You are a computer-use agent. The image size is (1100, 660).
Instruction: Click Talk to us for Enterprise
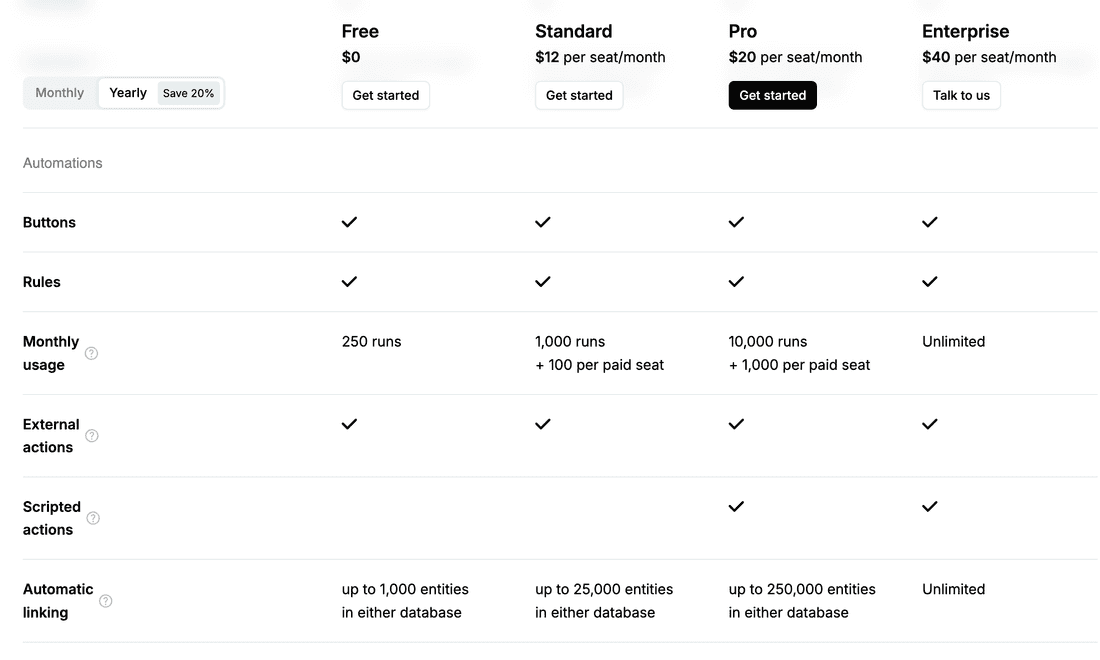coord(961,95)
